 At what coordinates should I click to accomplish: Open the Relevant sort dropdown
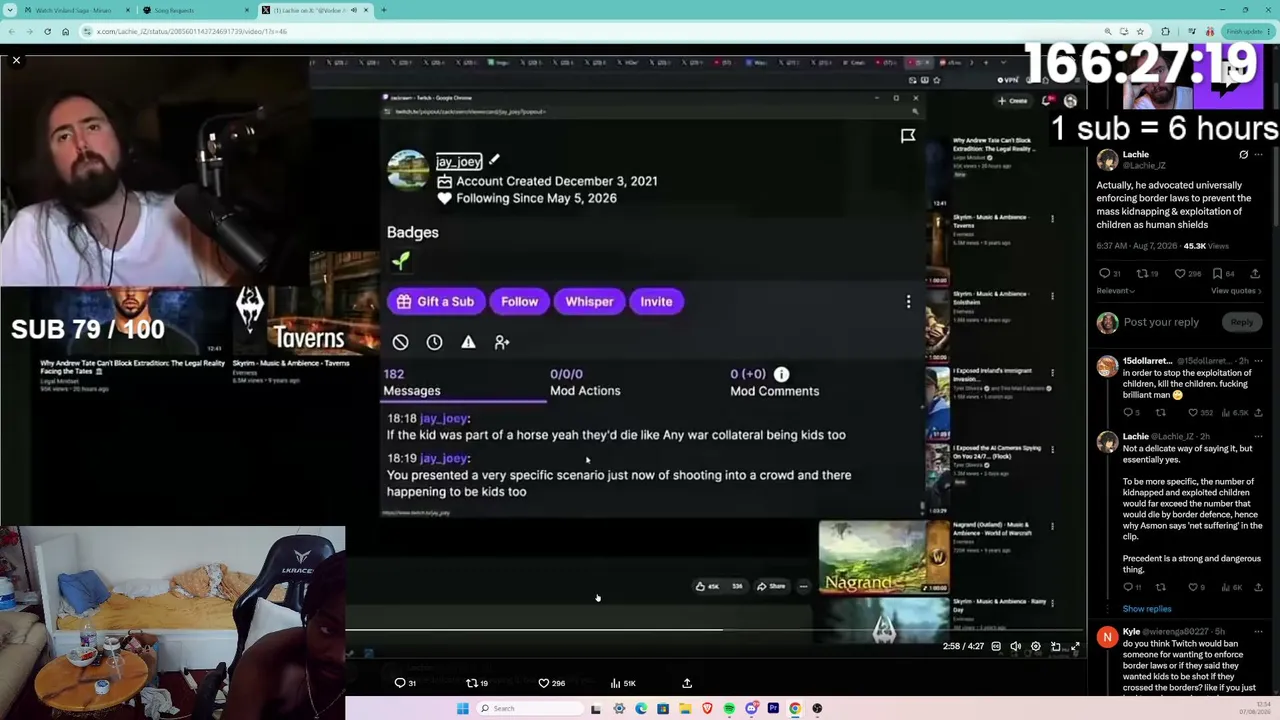coord(1116,291)
